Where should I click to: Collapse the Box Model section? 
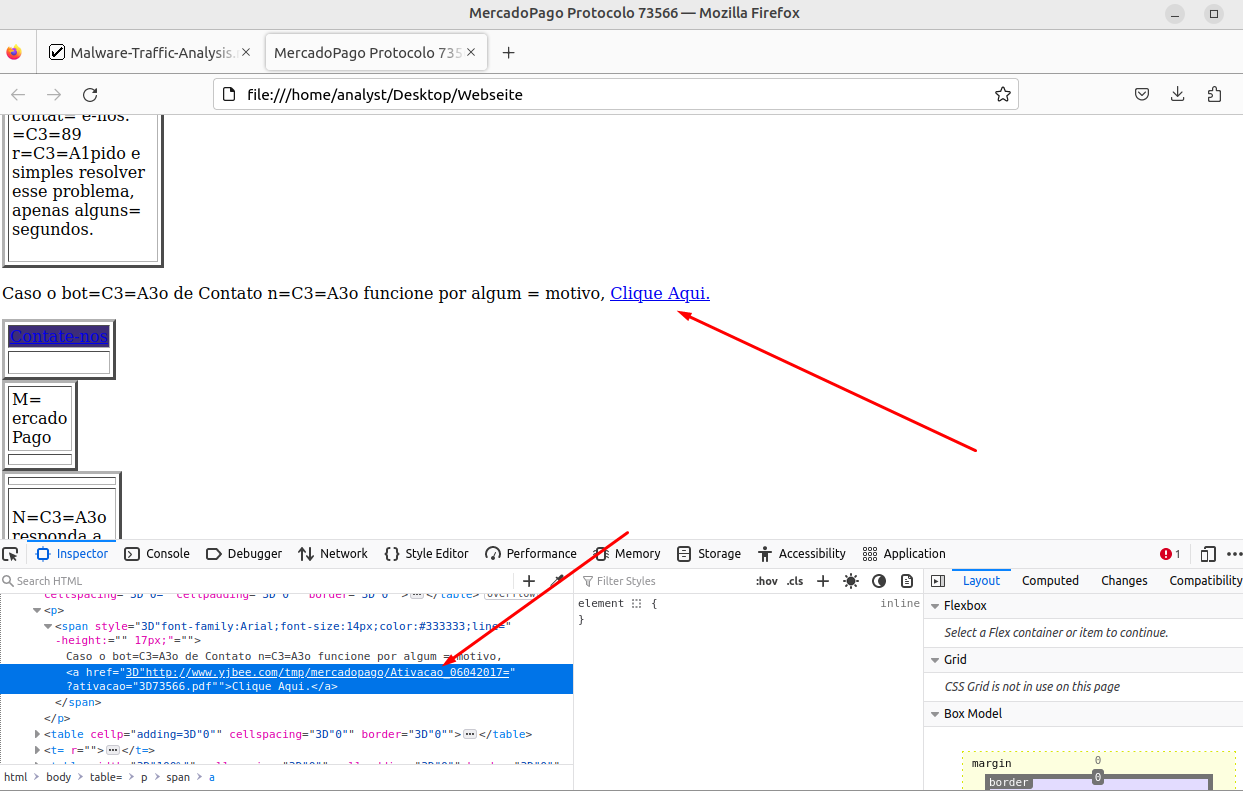[x=935, y=714]
